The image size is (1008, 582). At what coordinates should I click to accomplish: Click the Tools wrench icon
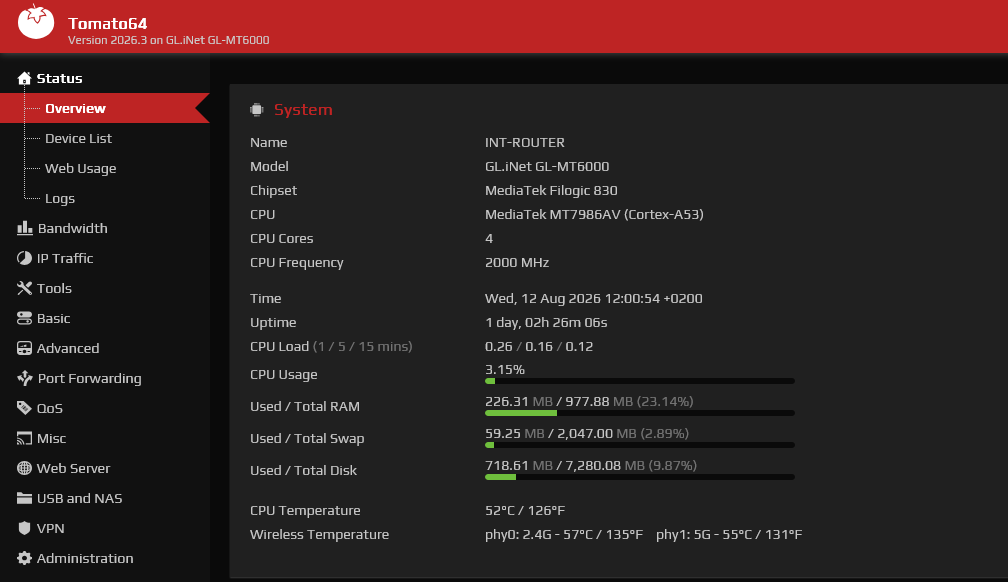[x=24, y=288]
